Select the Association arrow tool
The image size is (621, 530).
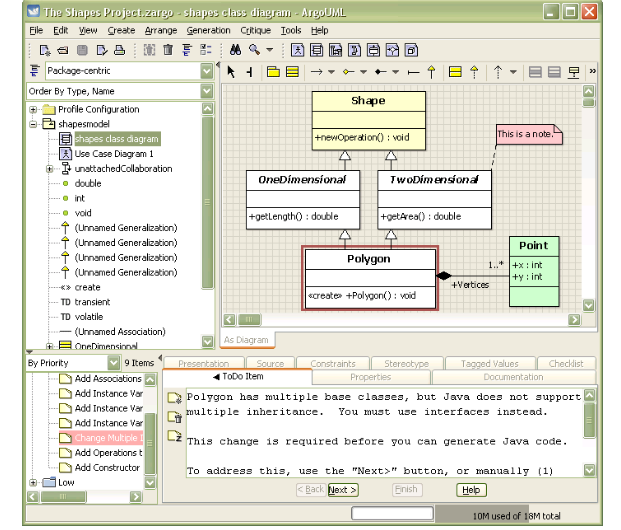316,72
